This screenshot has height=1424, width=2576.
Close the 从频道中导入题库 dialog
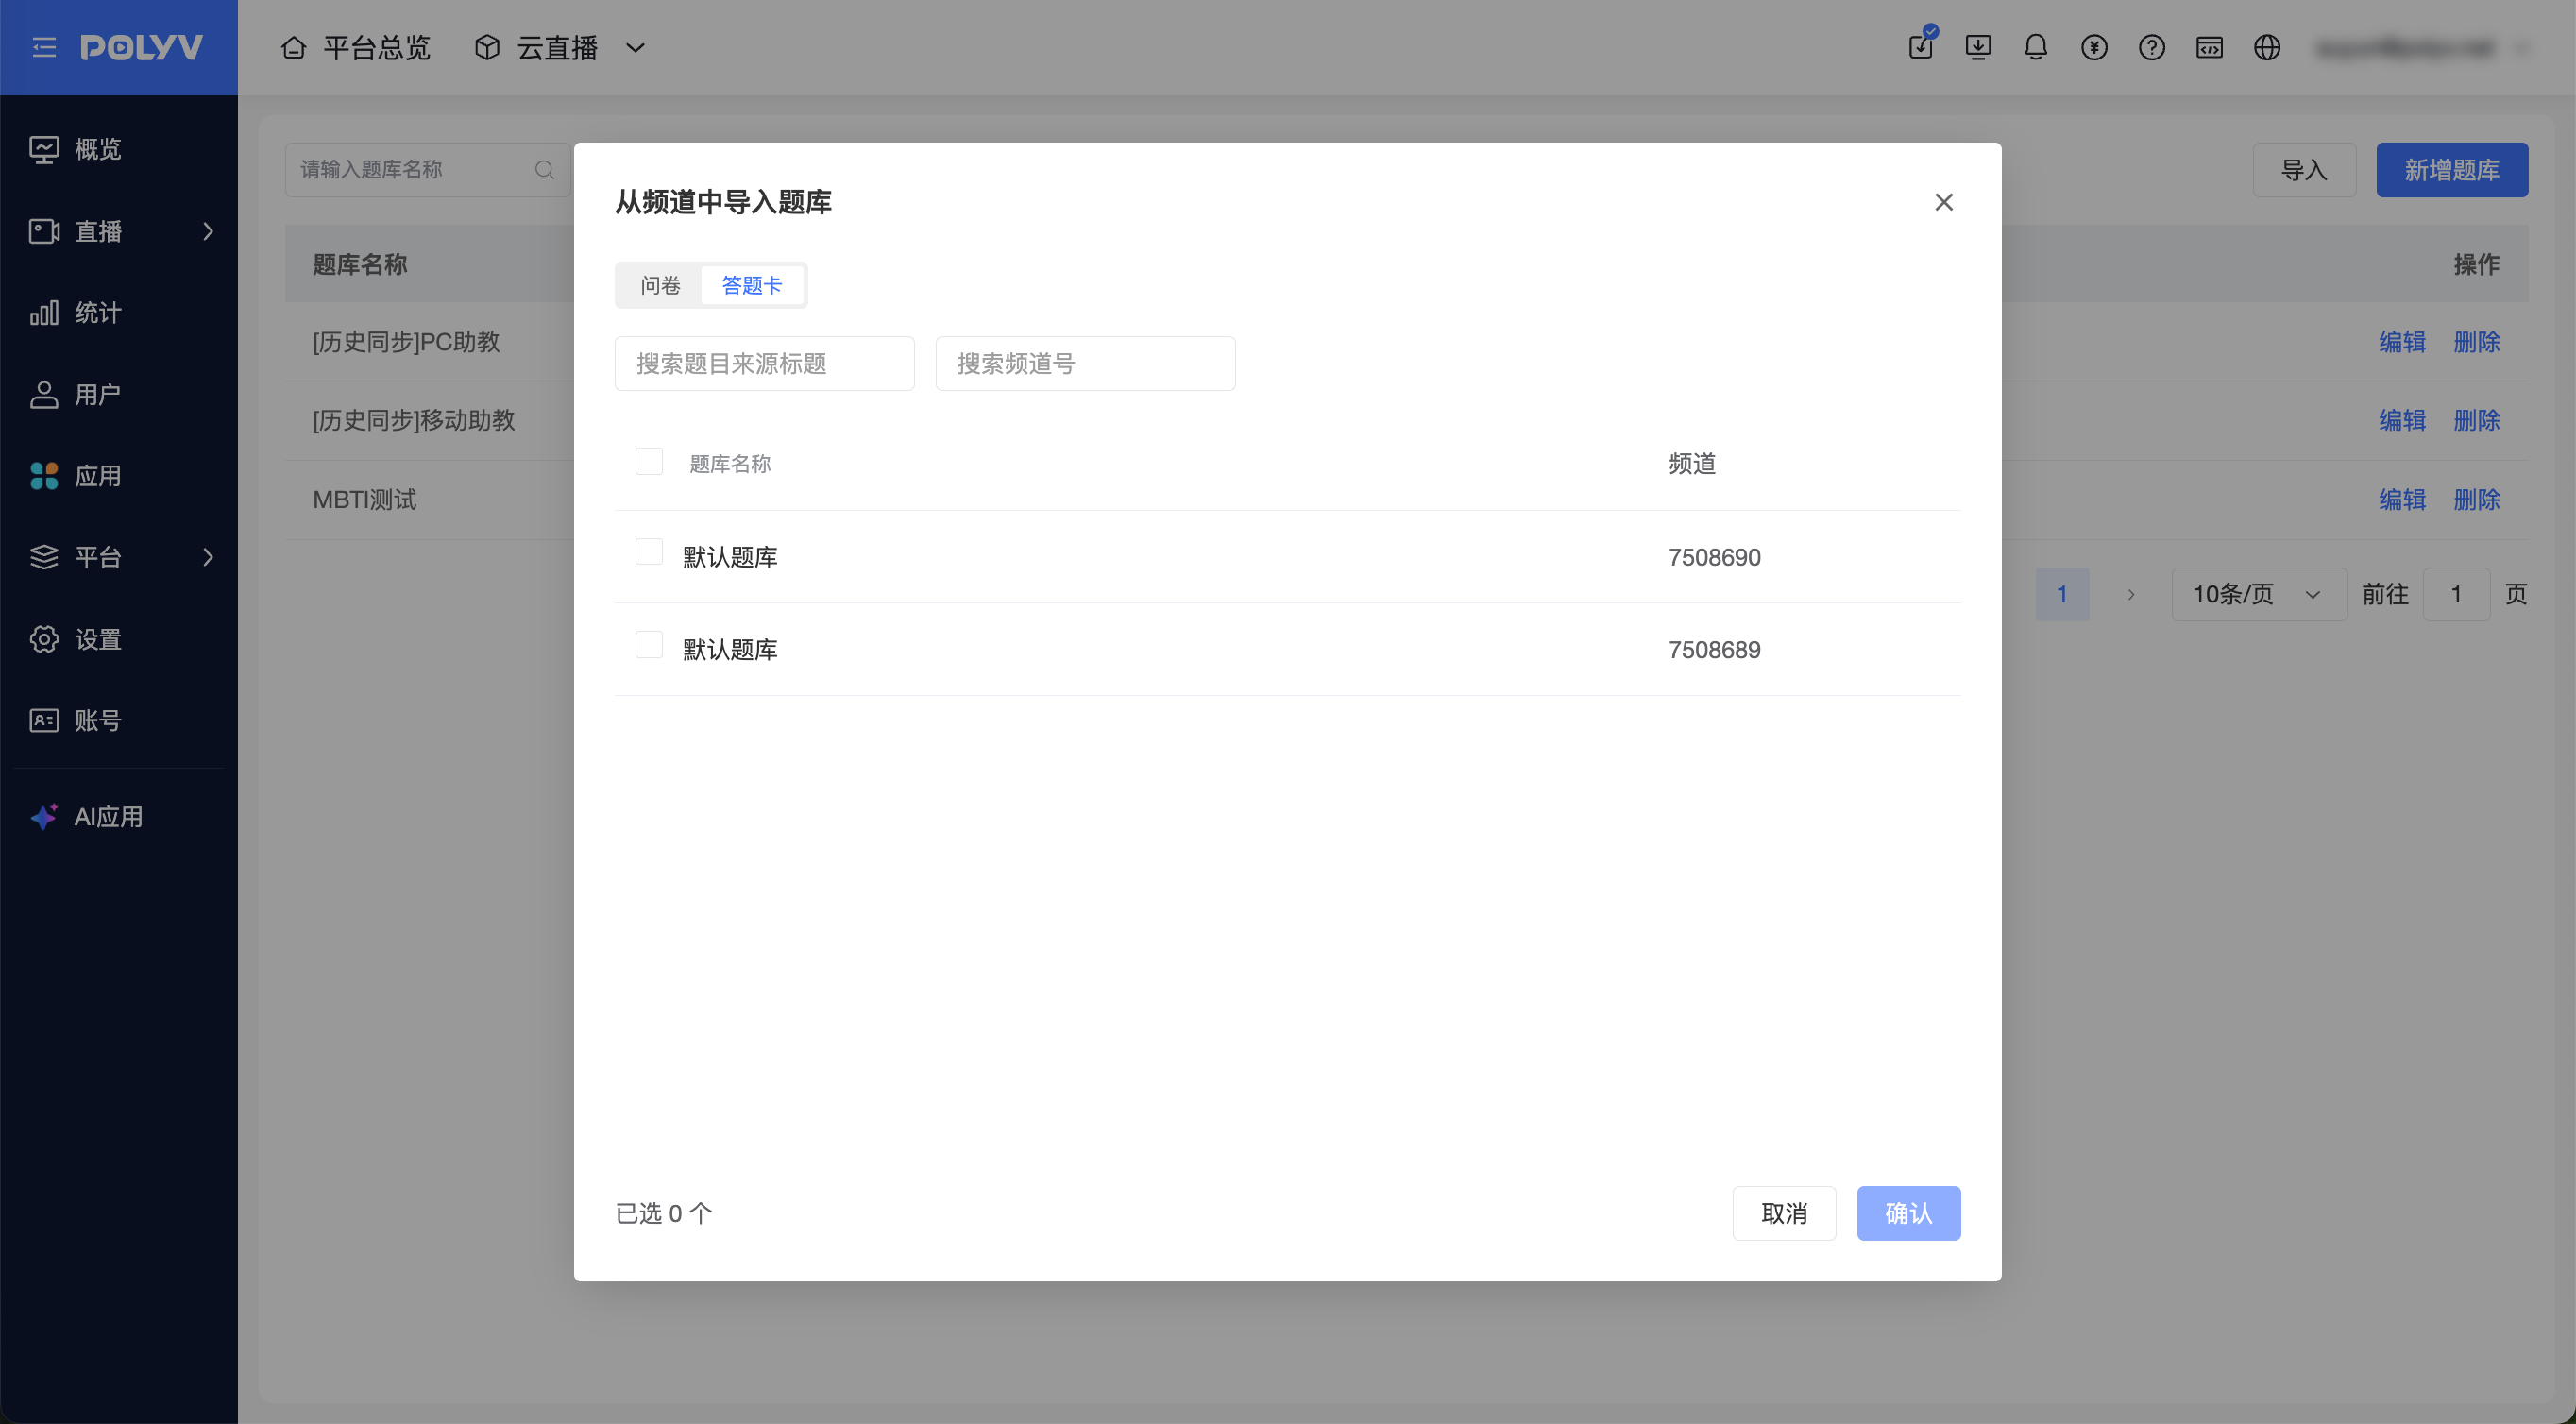1944,202
